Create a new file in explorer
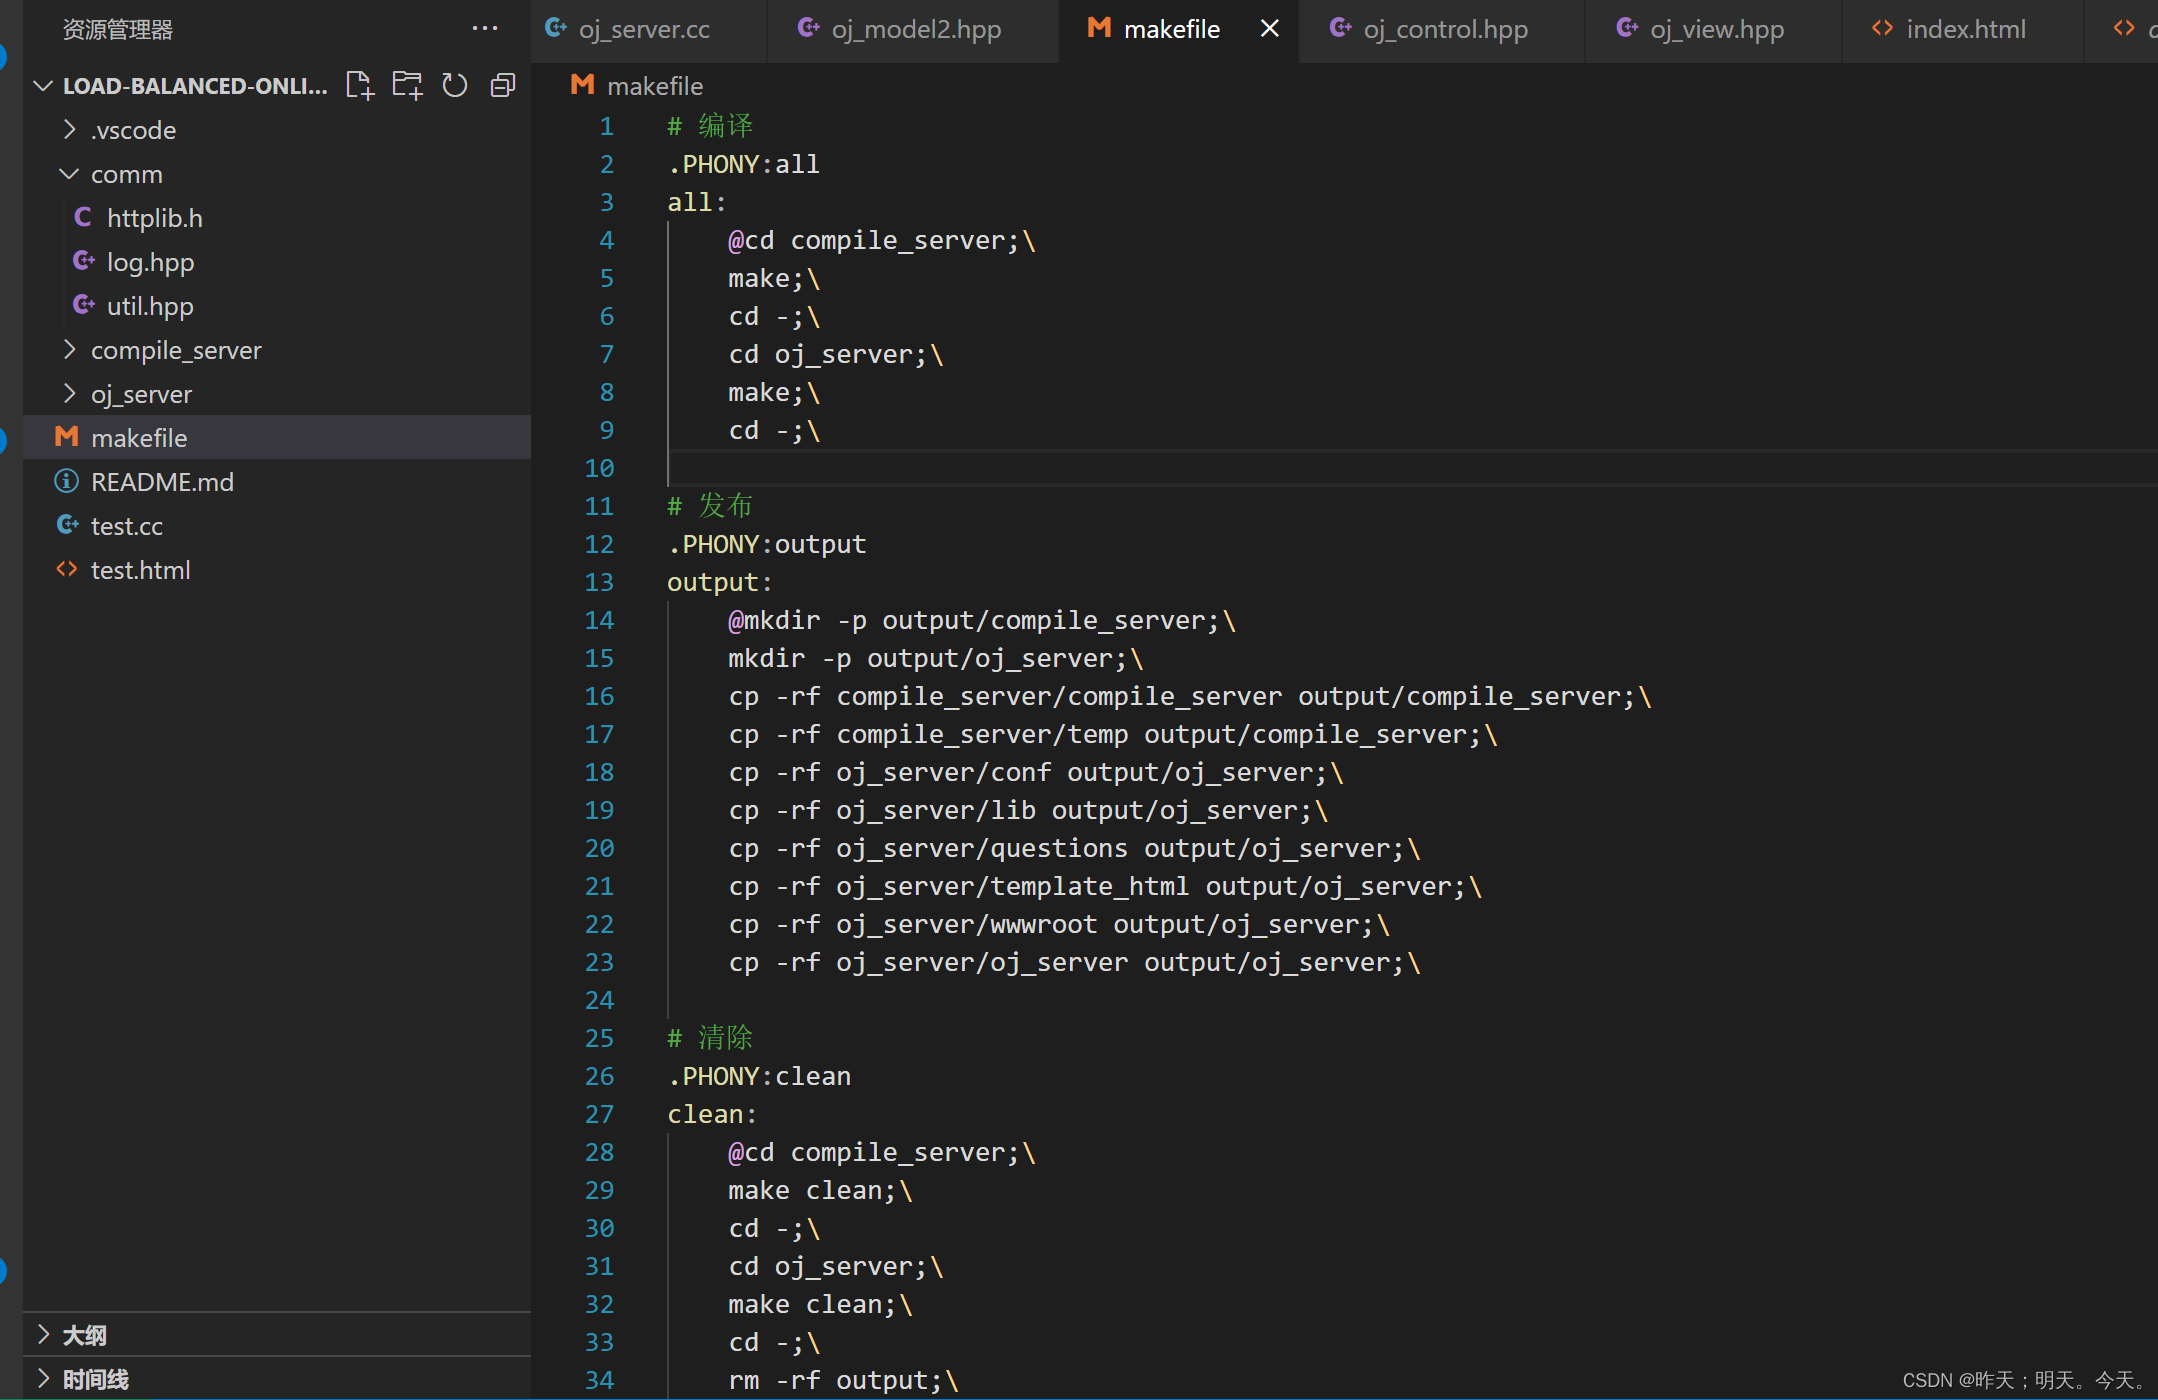2158x1400 pixels. coord(359,86)
